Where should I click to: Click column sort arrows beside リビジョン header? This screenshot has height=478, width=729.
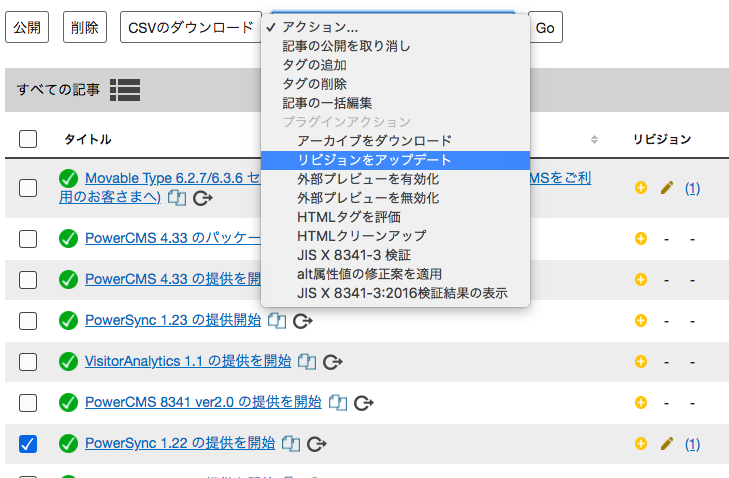point(594,139)
